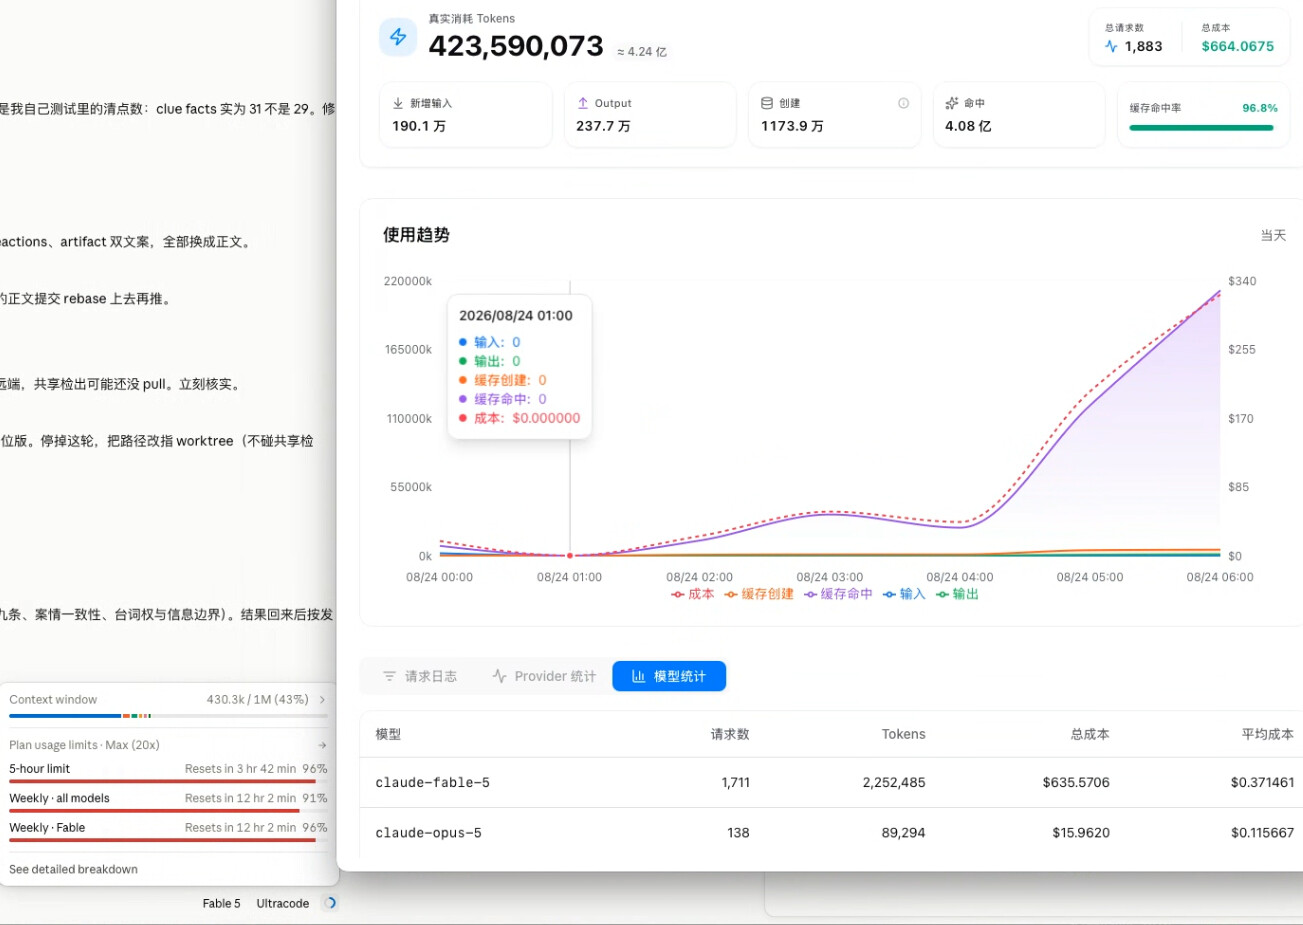Click the 请求数 column header
The width and height of the screenshot is (1303, 925).
click(x=730, y=734)
